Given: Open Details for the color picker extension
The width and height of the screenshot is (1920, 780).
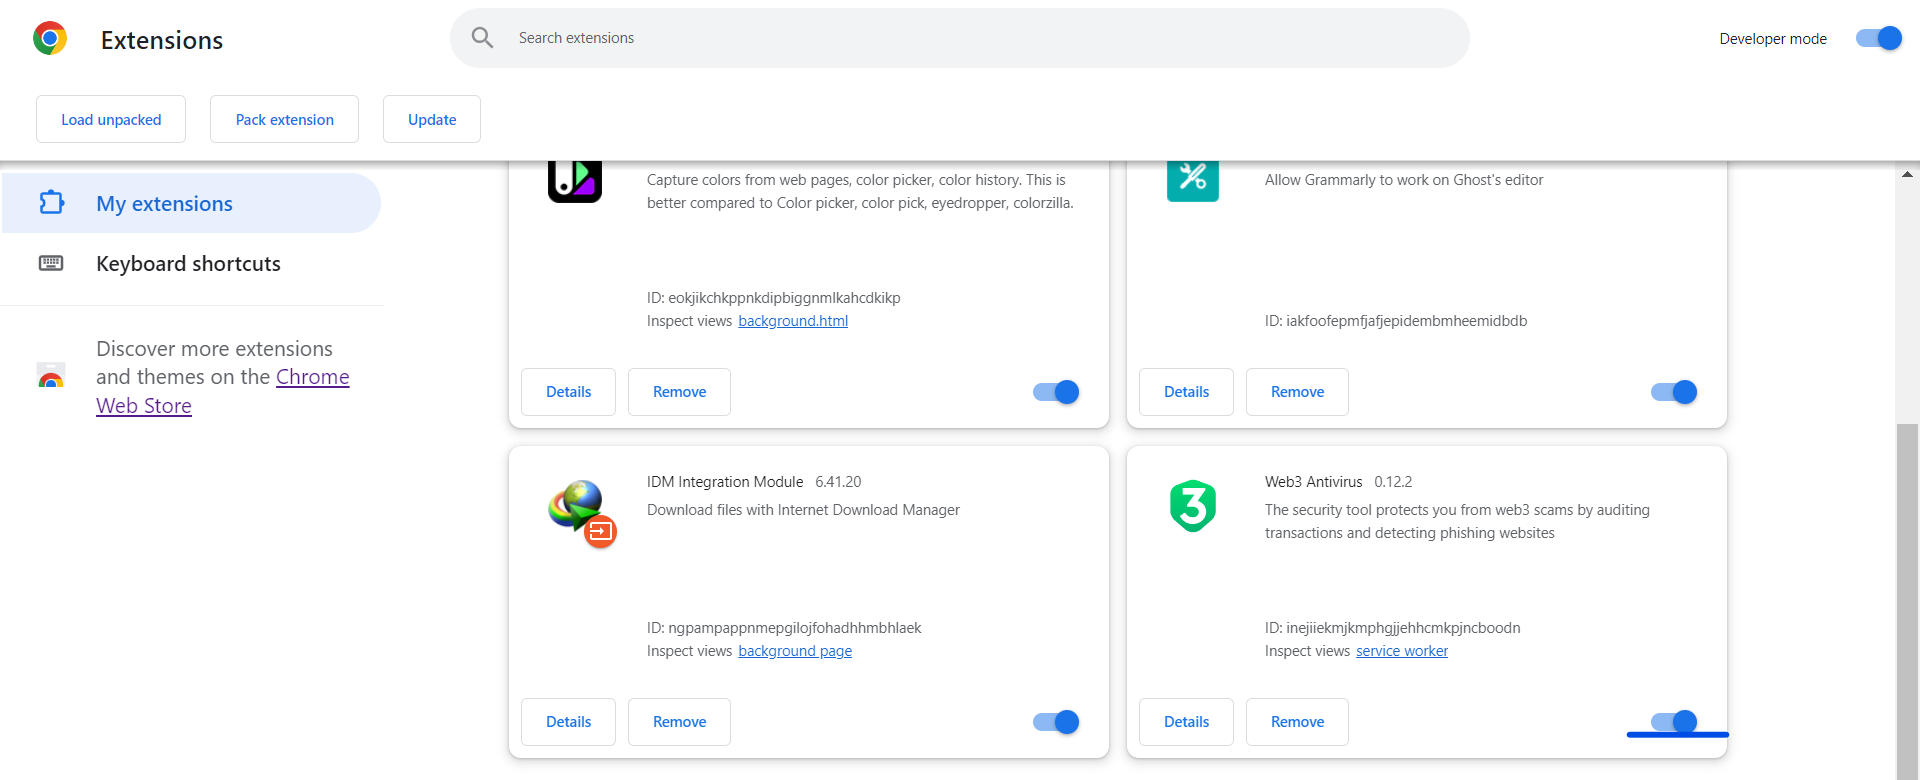Looking at the screenshot, I should coord(568,392).
